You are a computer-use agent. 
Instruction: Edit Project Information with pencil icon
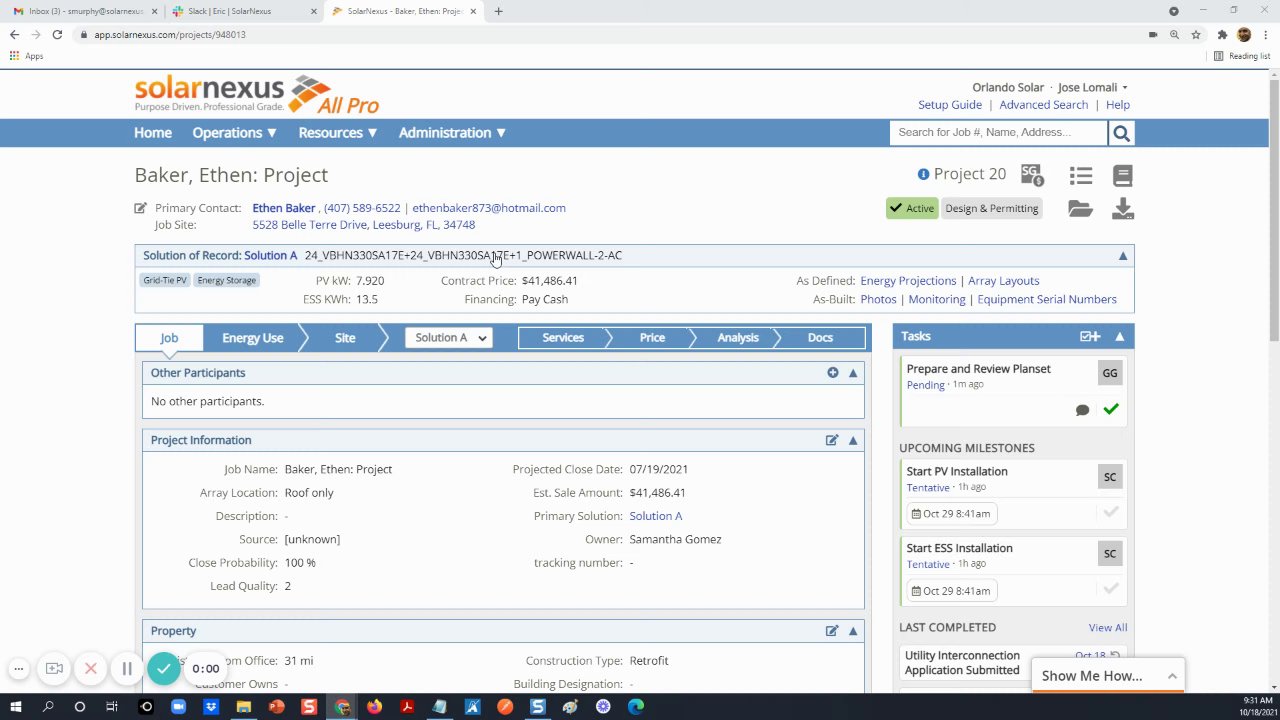pyautogui.click(x=832, y=440)
